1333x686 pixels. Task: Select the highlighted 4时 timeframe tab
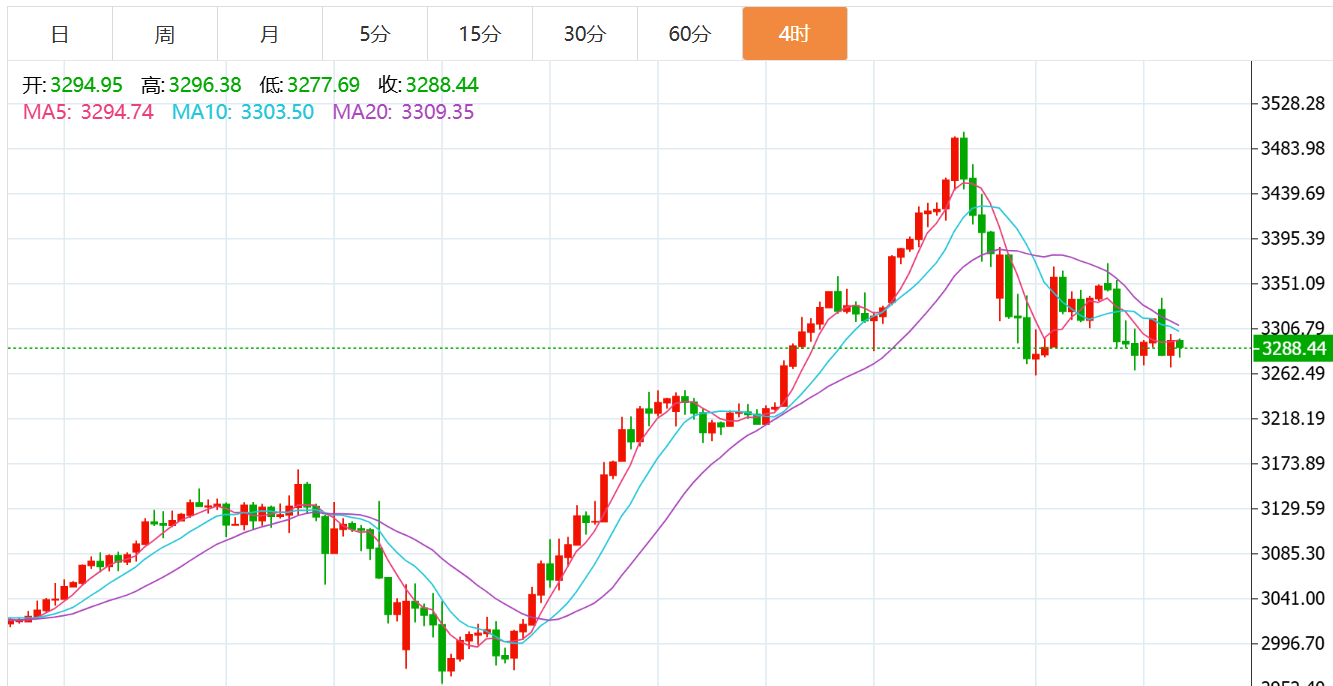(795, 34)
